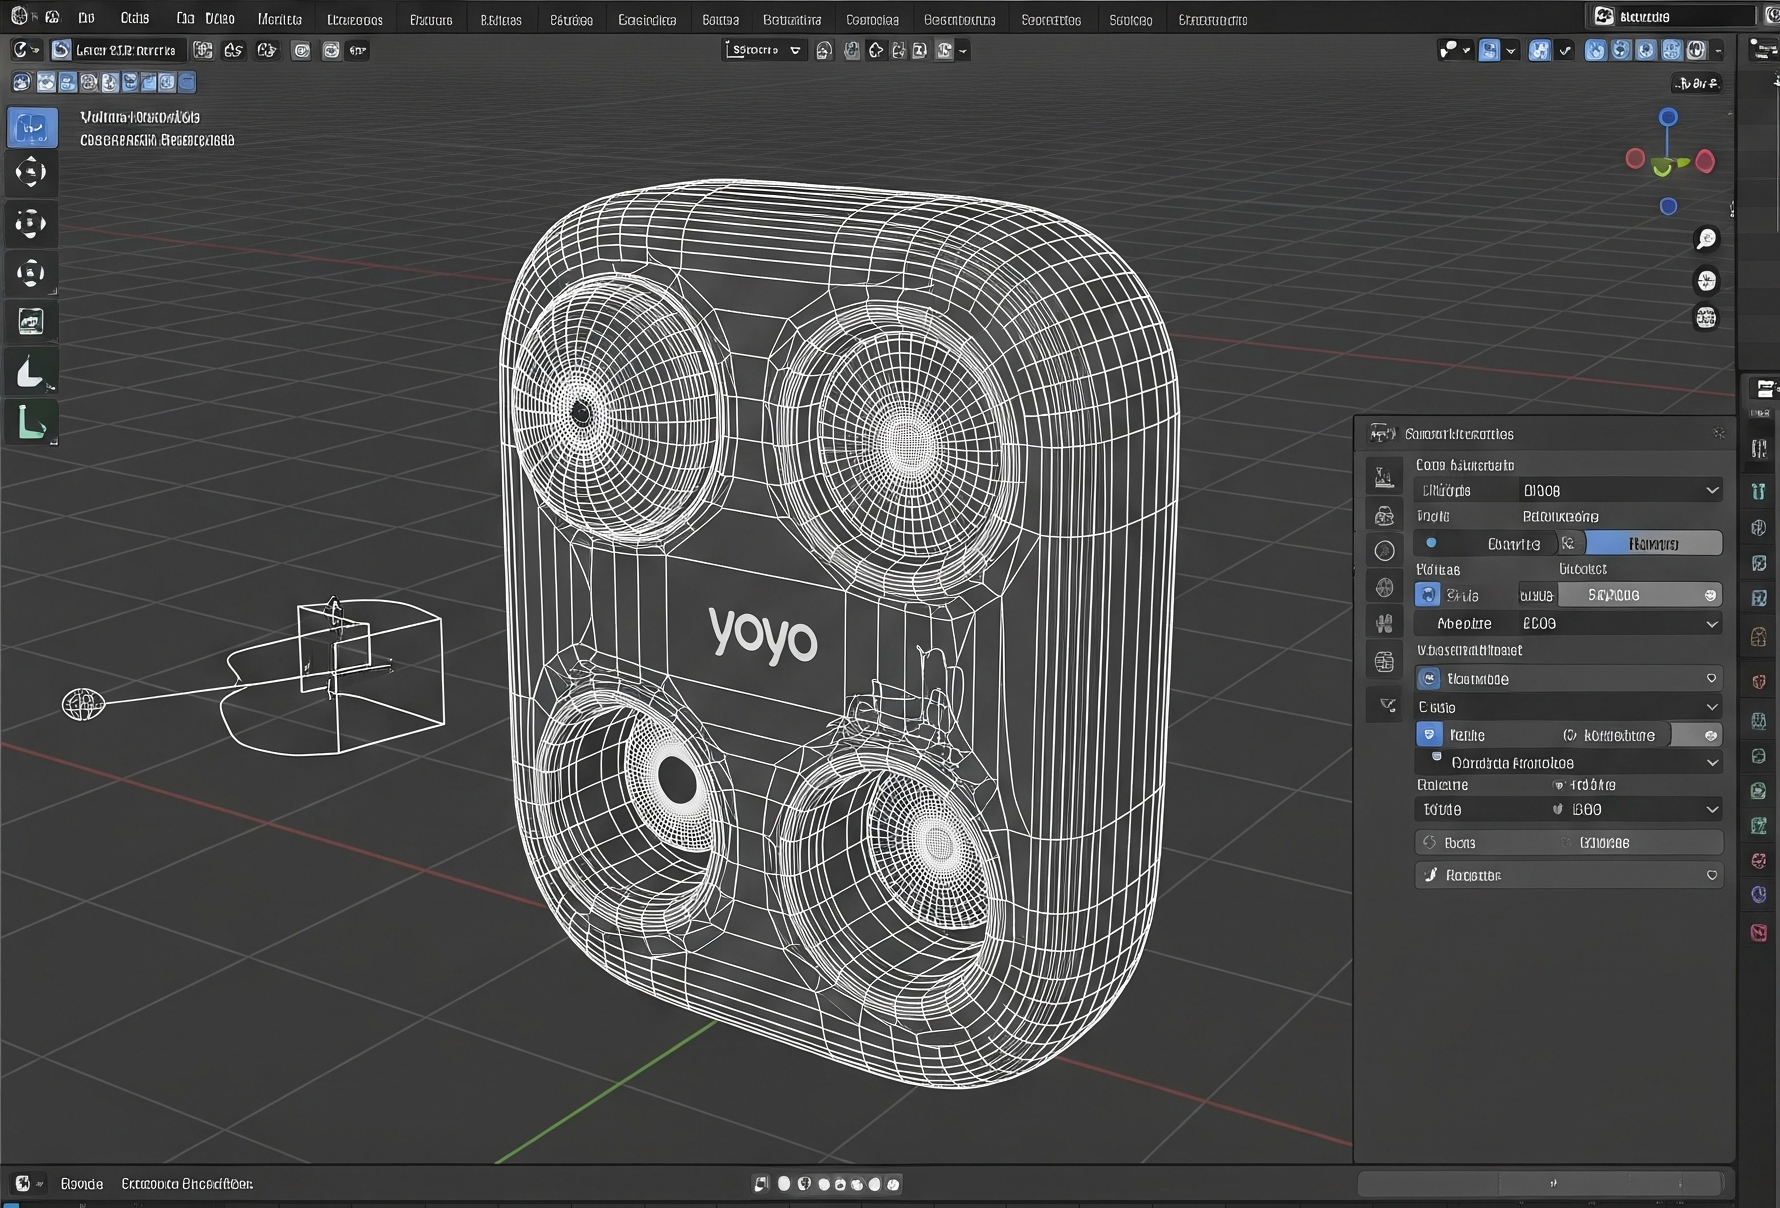1780x1208 pixels.
Task: Open the arrow beside the gizmo visibility icon
Action: tap(1466, 50)
